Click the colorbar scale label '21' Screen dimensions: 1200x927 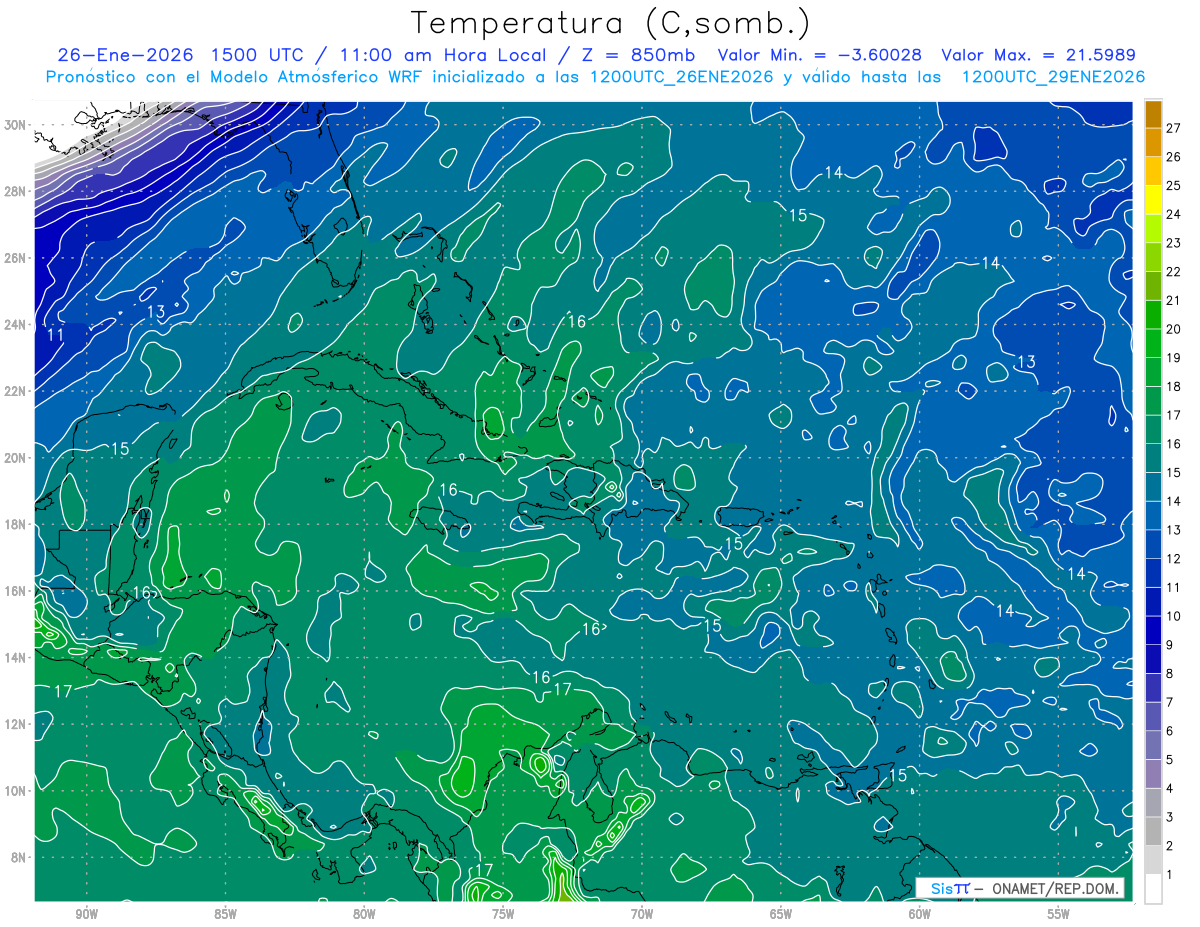pyautogui.click(x=1174, y=300)
